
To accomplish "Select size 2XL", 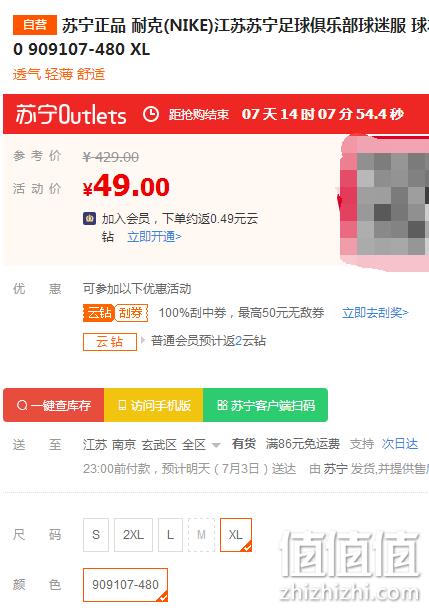I will coord(133,535).
